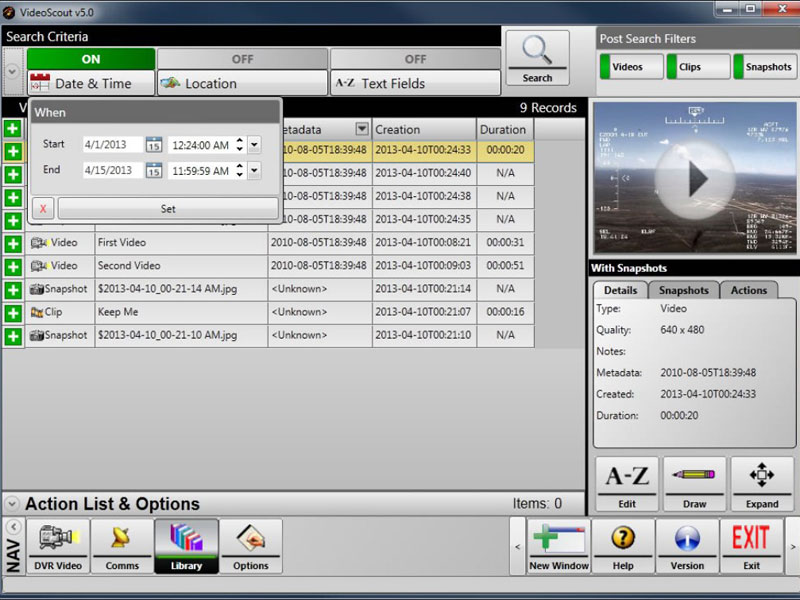Click green plus beside highlighted top row
The width and height of the screenshot is (800, 600).
[13, 151]
